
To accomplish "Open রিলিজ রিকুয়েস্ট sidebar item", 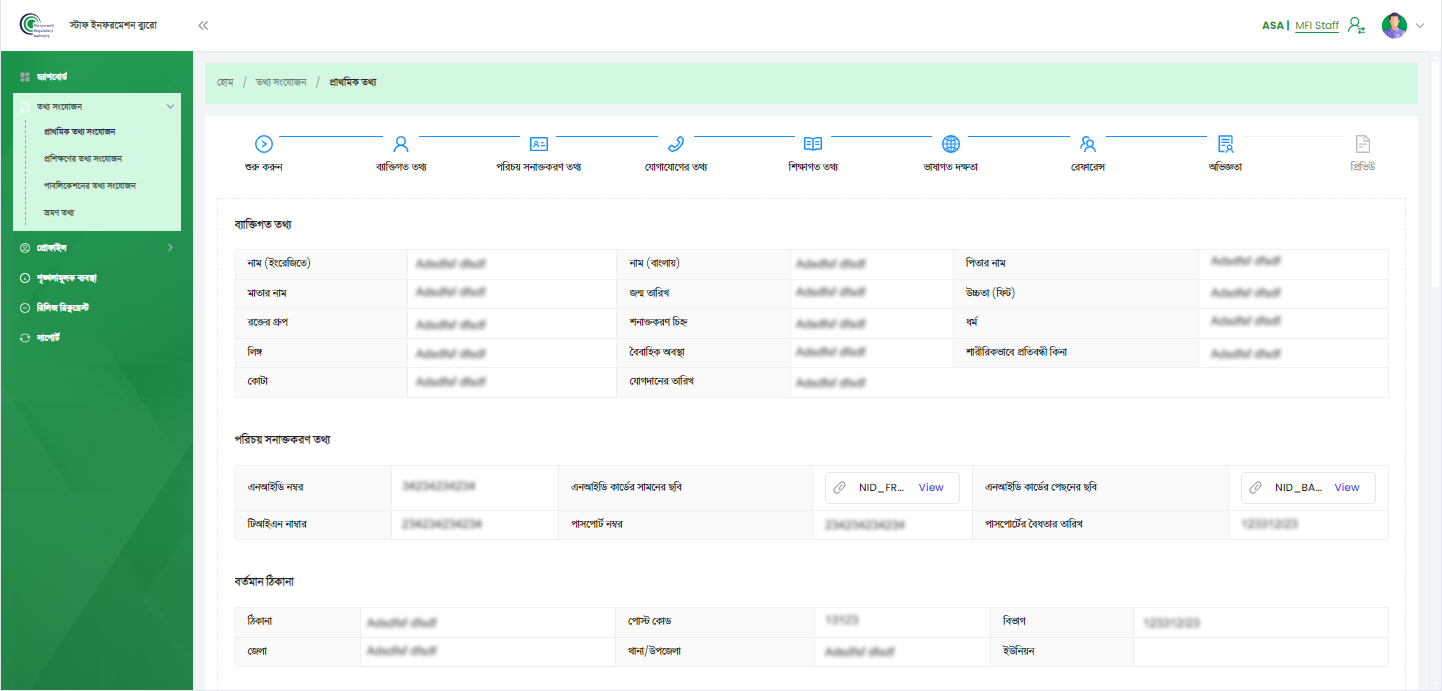I will coord(63,308).
